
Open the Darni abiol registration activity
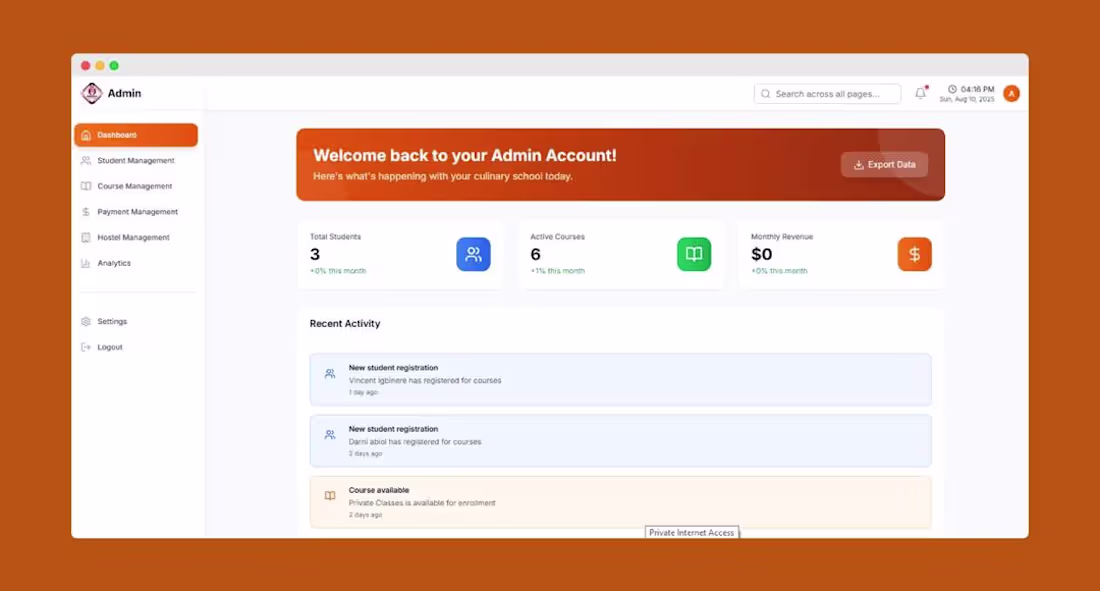(x=621, y=441)
